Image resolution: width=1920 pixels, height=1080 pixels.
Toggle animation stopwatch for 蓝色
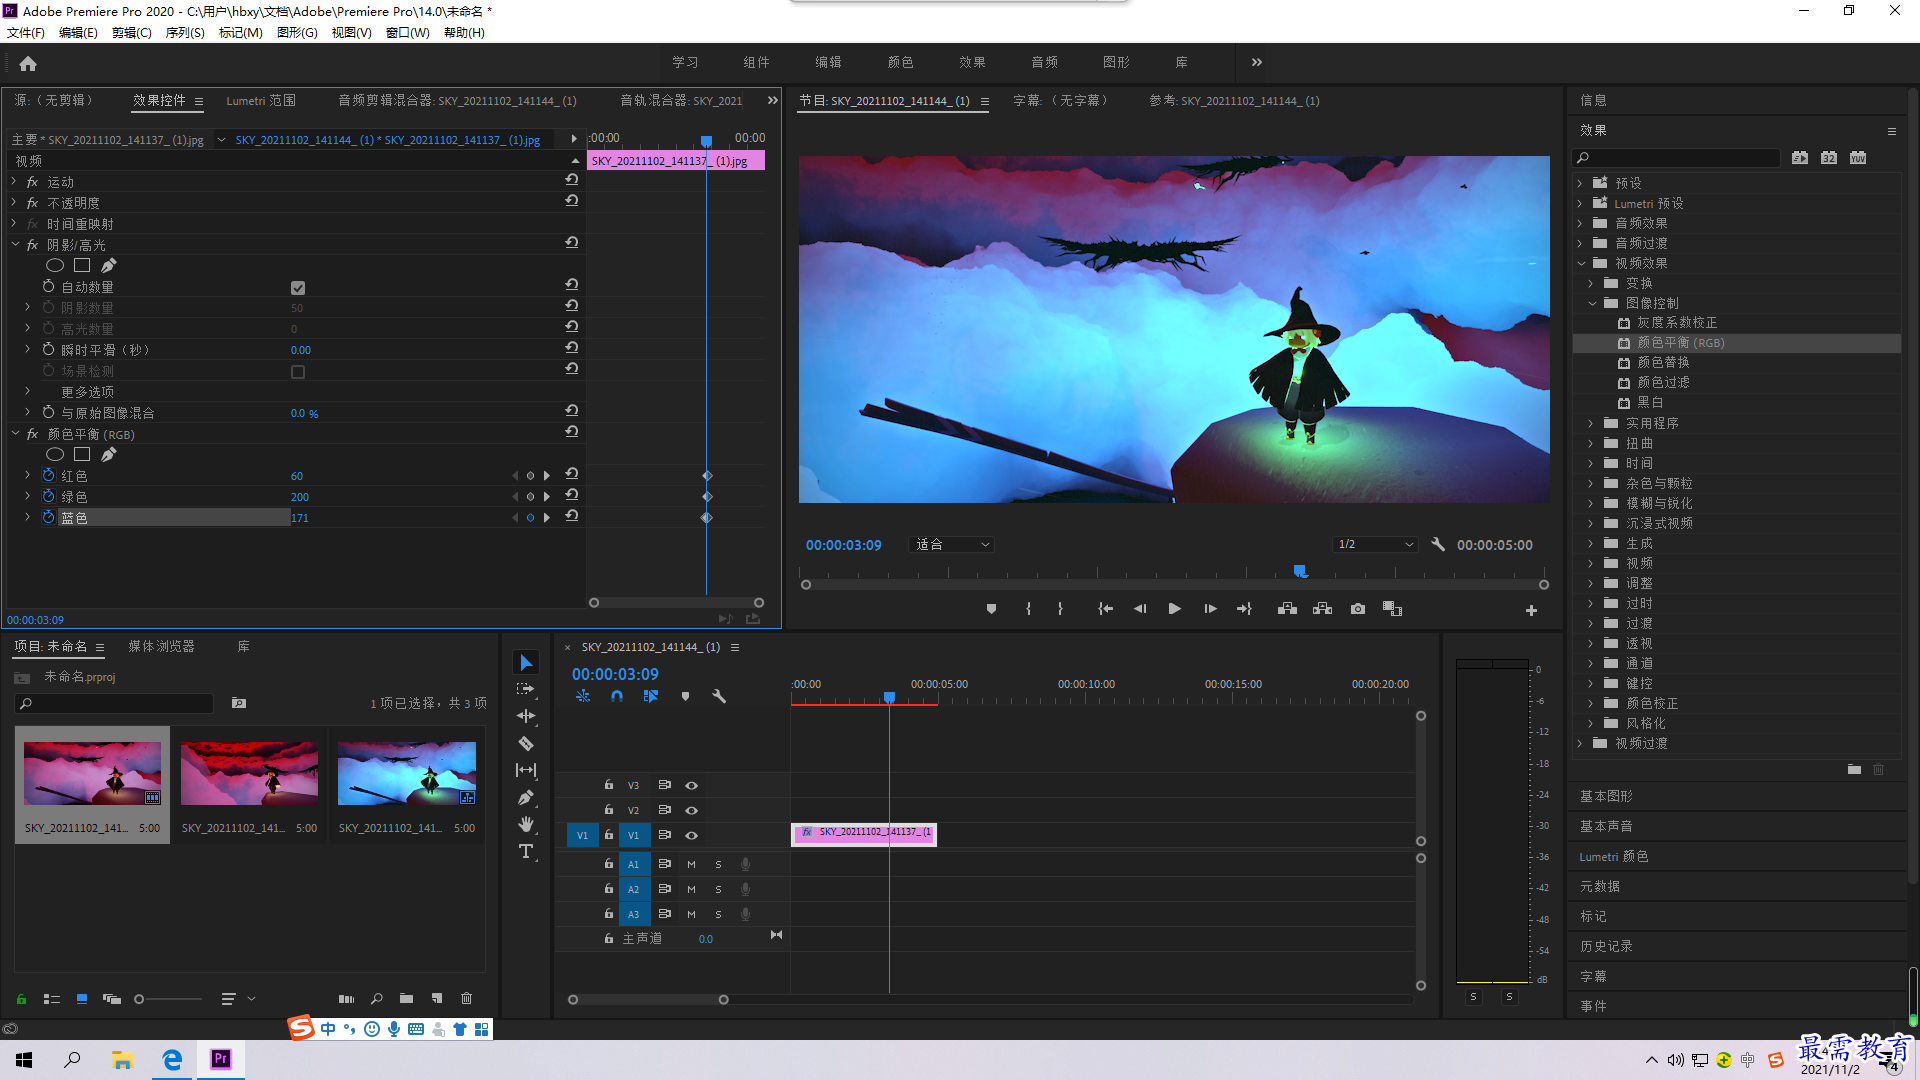pyautogui.click(x=48, y=517)
